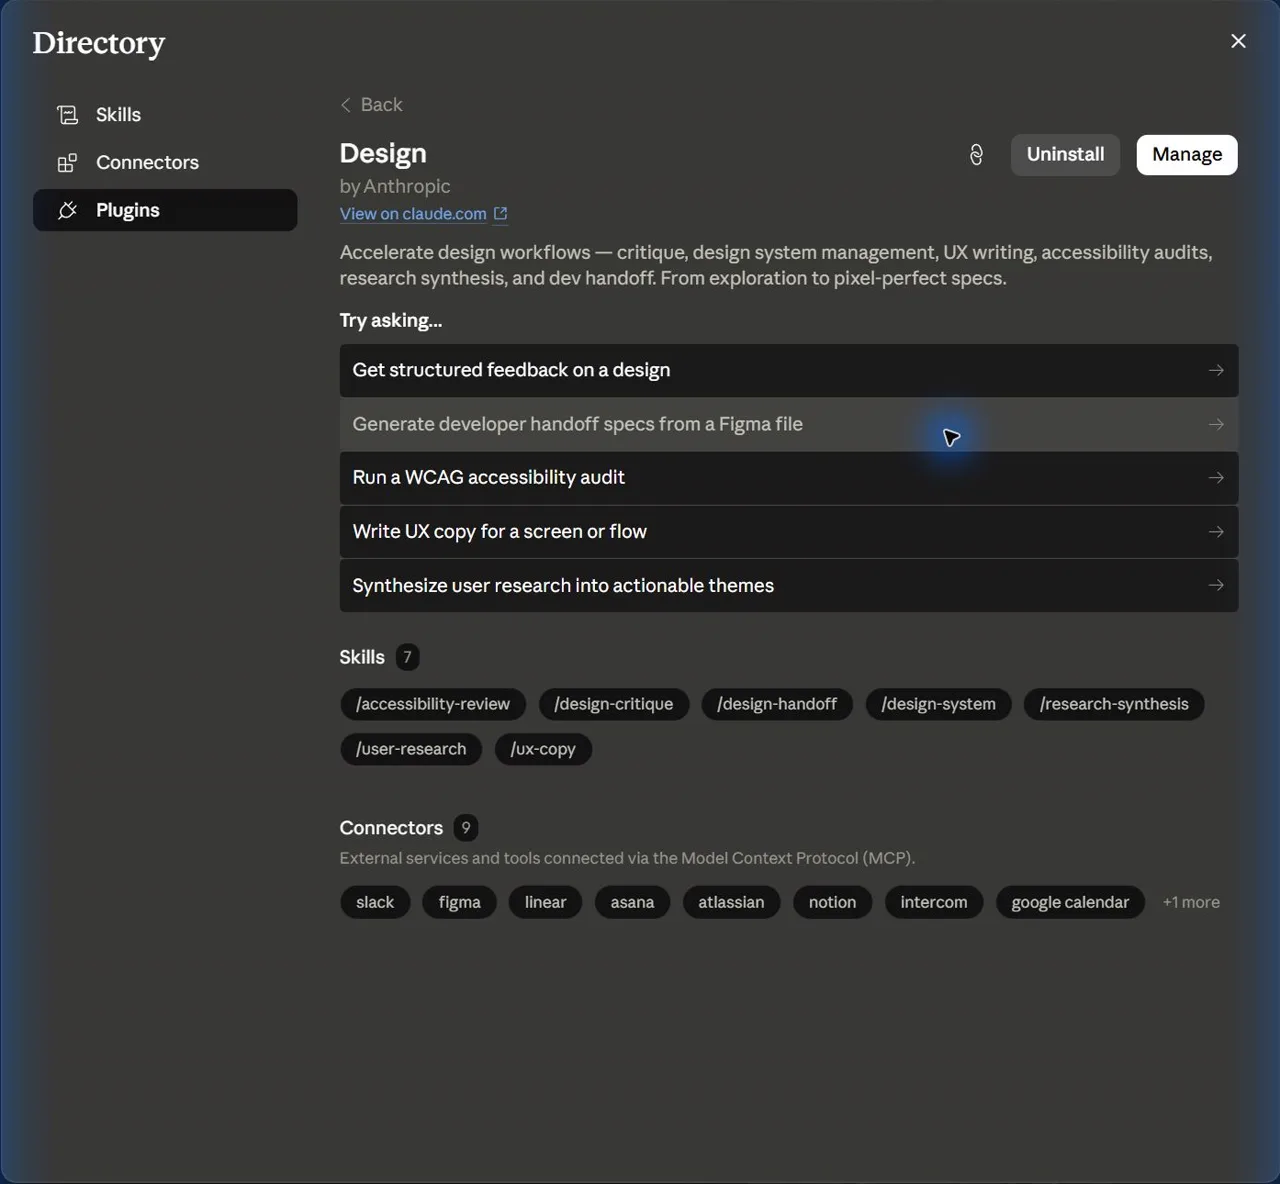
Task: Select the asana connector chip
Action: pos(632,902)
